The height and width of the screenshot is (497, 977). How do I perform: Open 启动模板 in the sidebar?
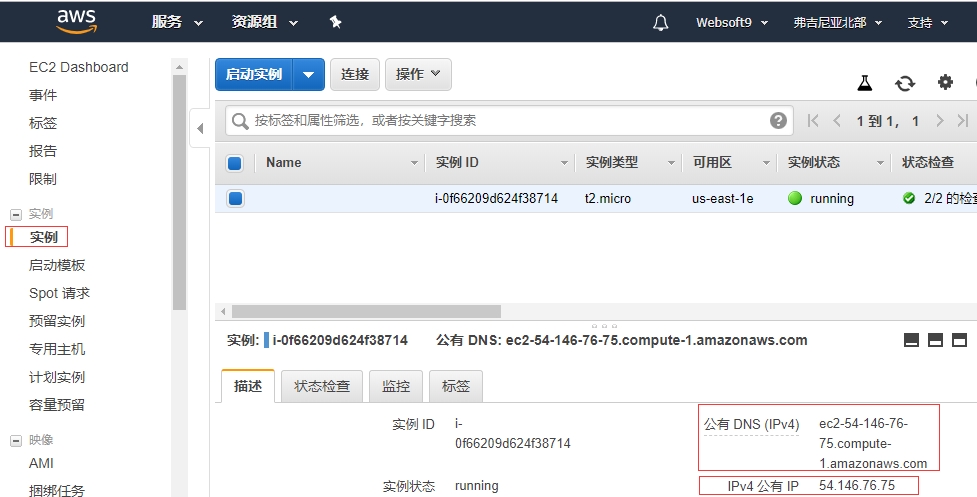point(57,265)
